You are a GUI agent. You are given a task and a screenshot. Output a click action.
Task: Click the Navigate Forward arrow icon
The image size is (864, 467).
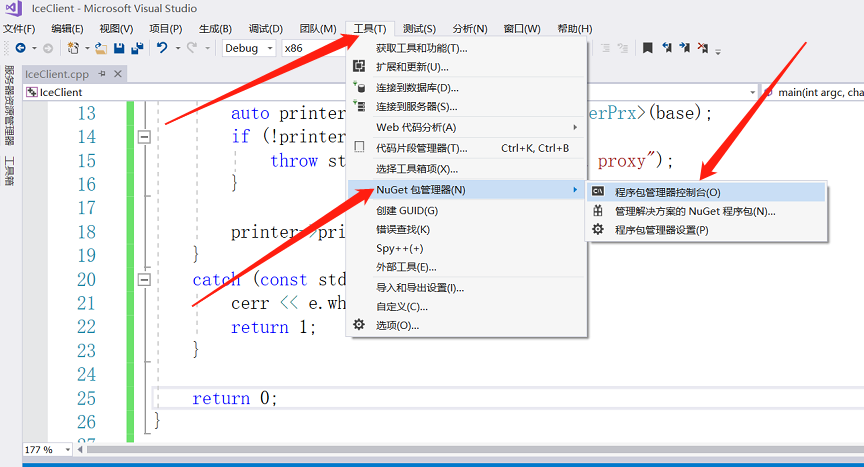(x=48, y=48)
